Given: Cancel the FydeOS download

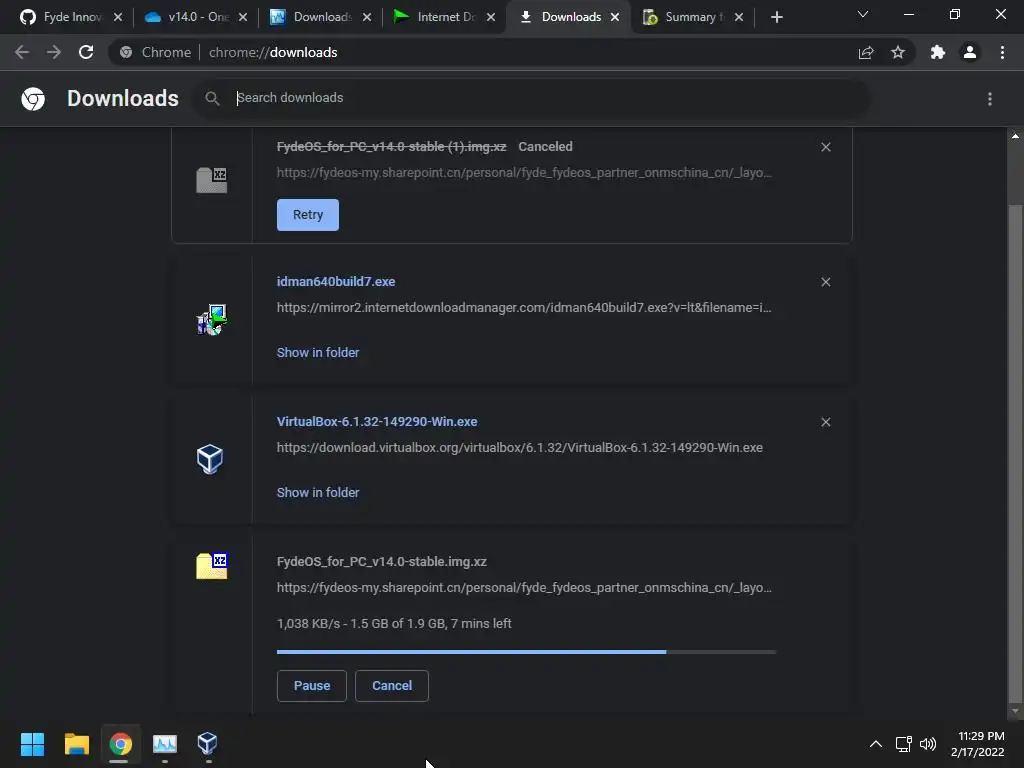Looking at the screenshot, I should 392,686.
